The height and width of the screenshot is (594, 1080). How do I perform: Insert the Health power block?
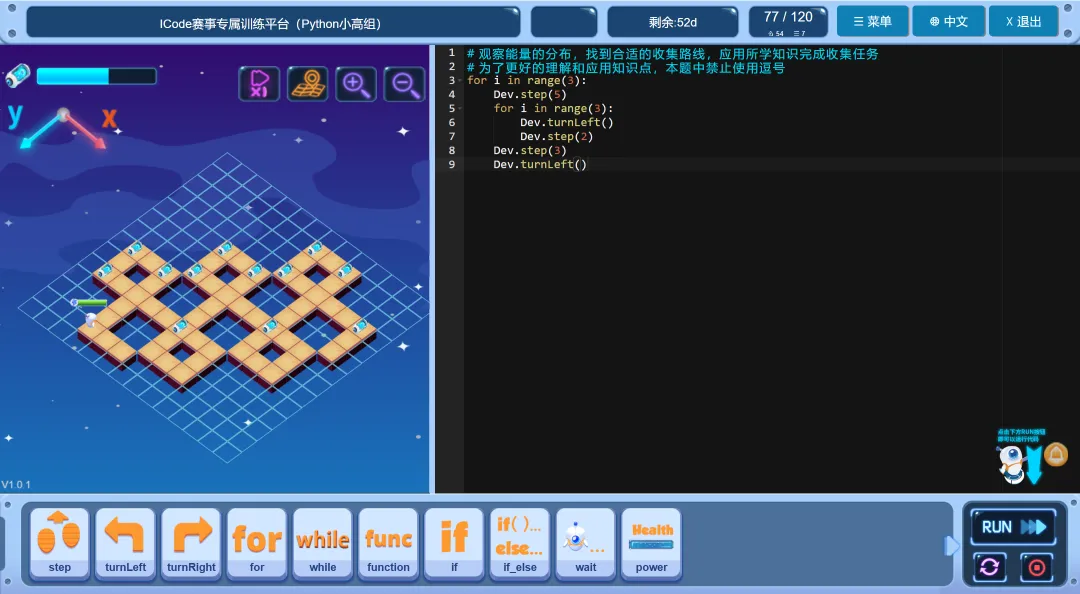tap(652, 544)
